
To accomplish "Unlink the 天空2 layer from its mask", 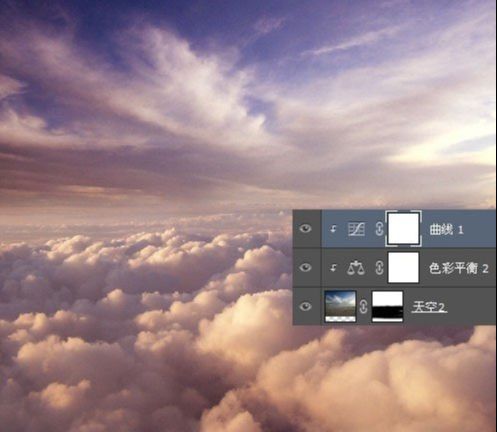I will [x=363, y=307].
